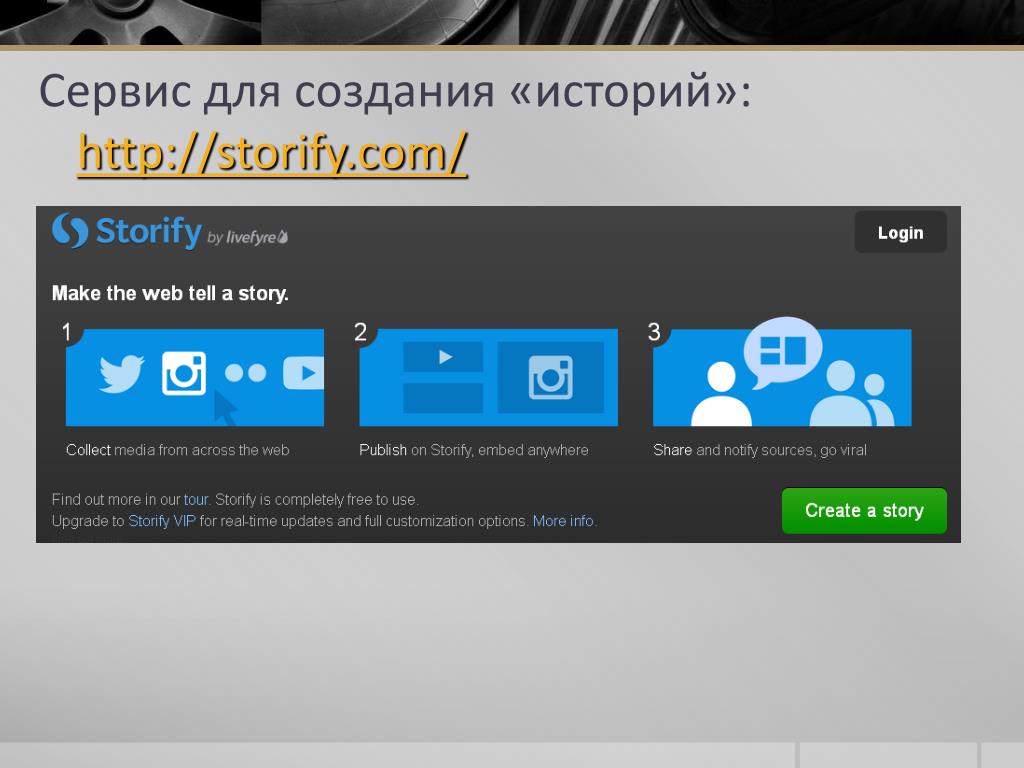
Task: Click the YouTube play icon in step 1
Action: point(304,373)
